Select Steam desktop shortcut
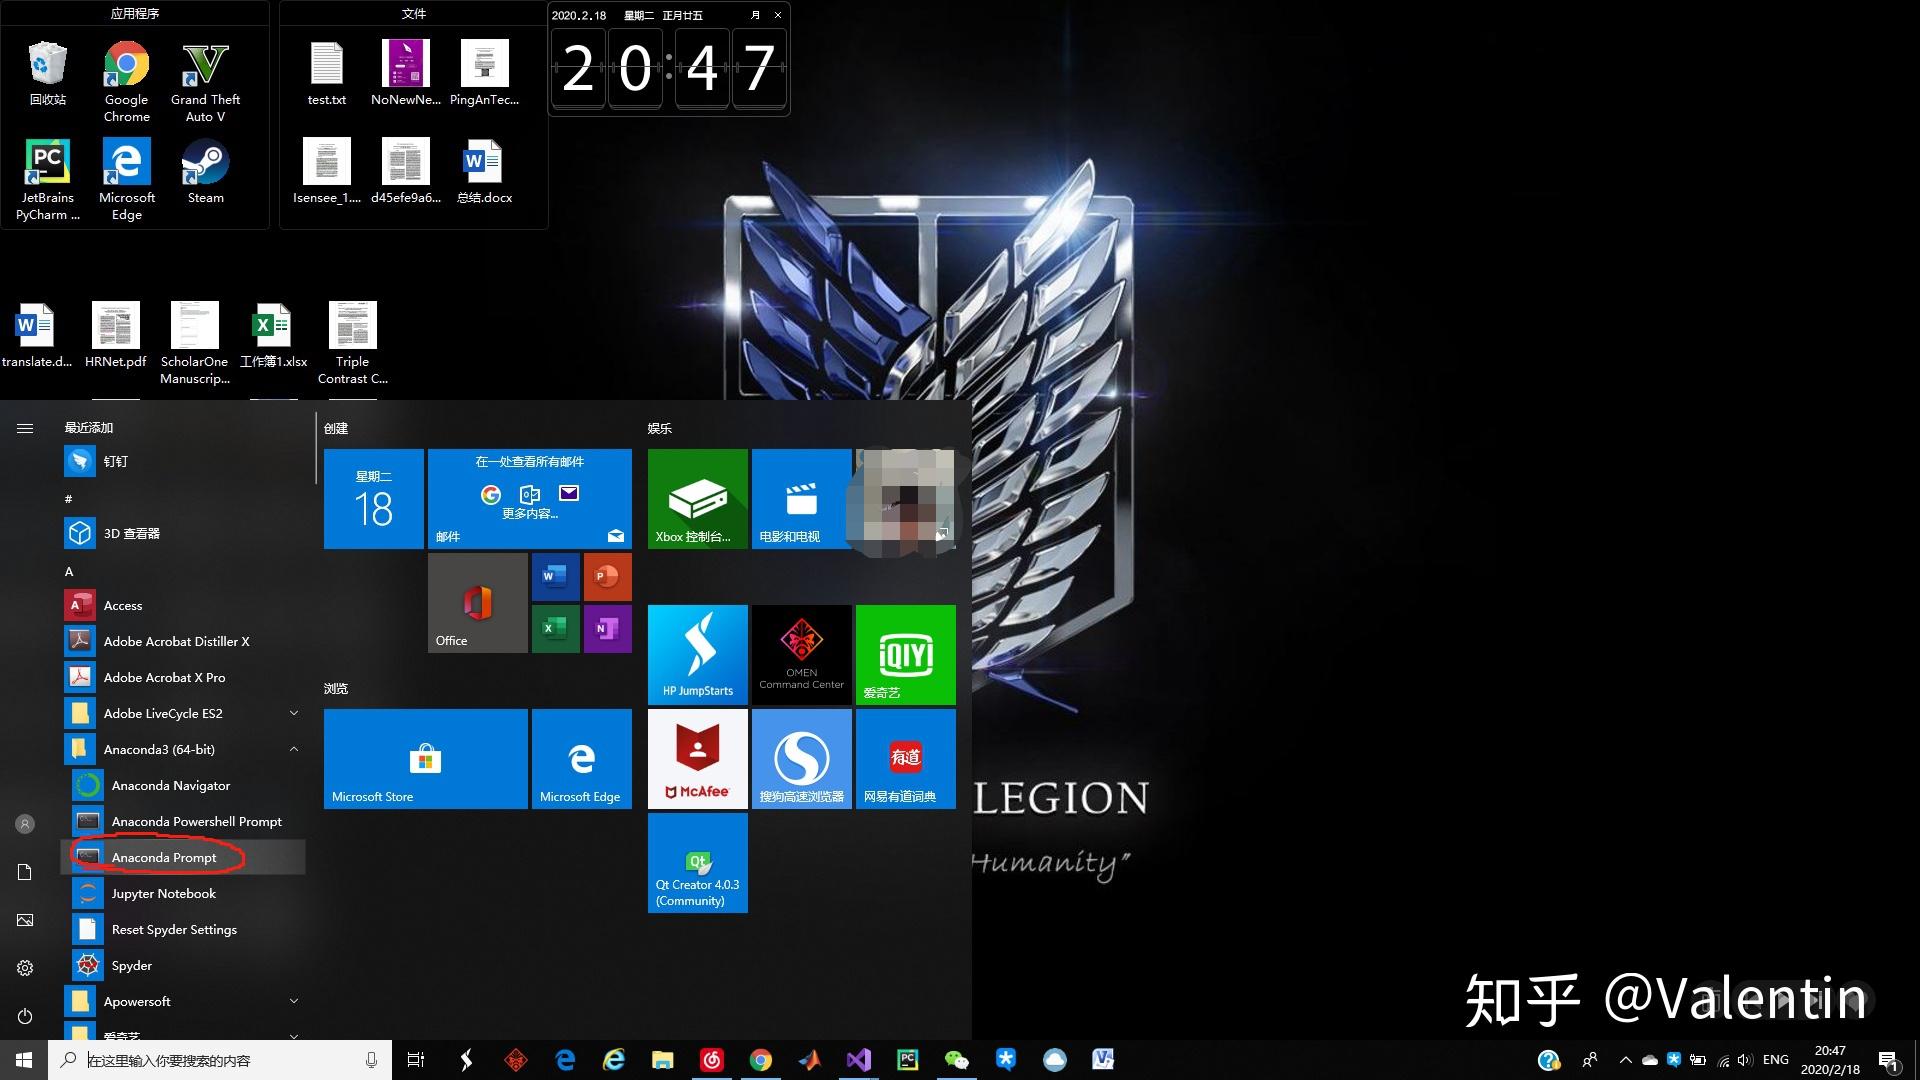 (206, 171)
